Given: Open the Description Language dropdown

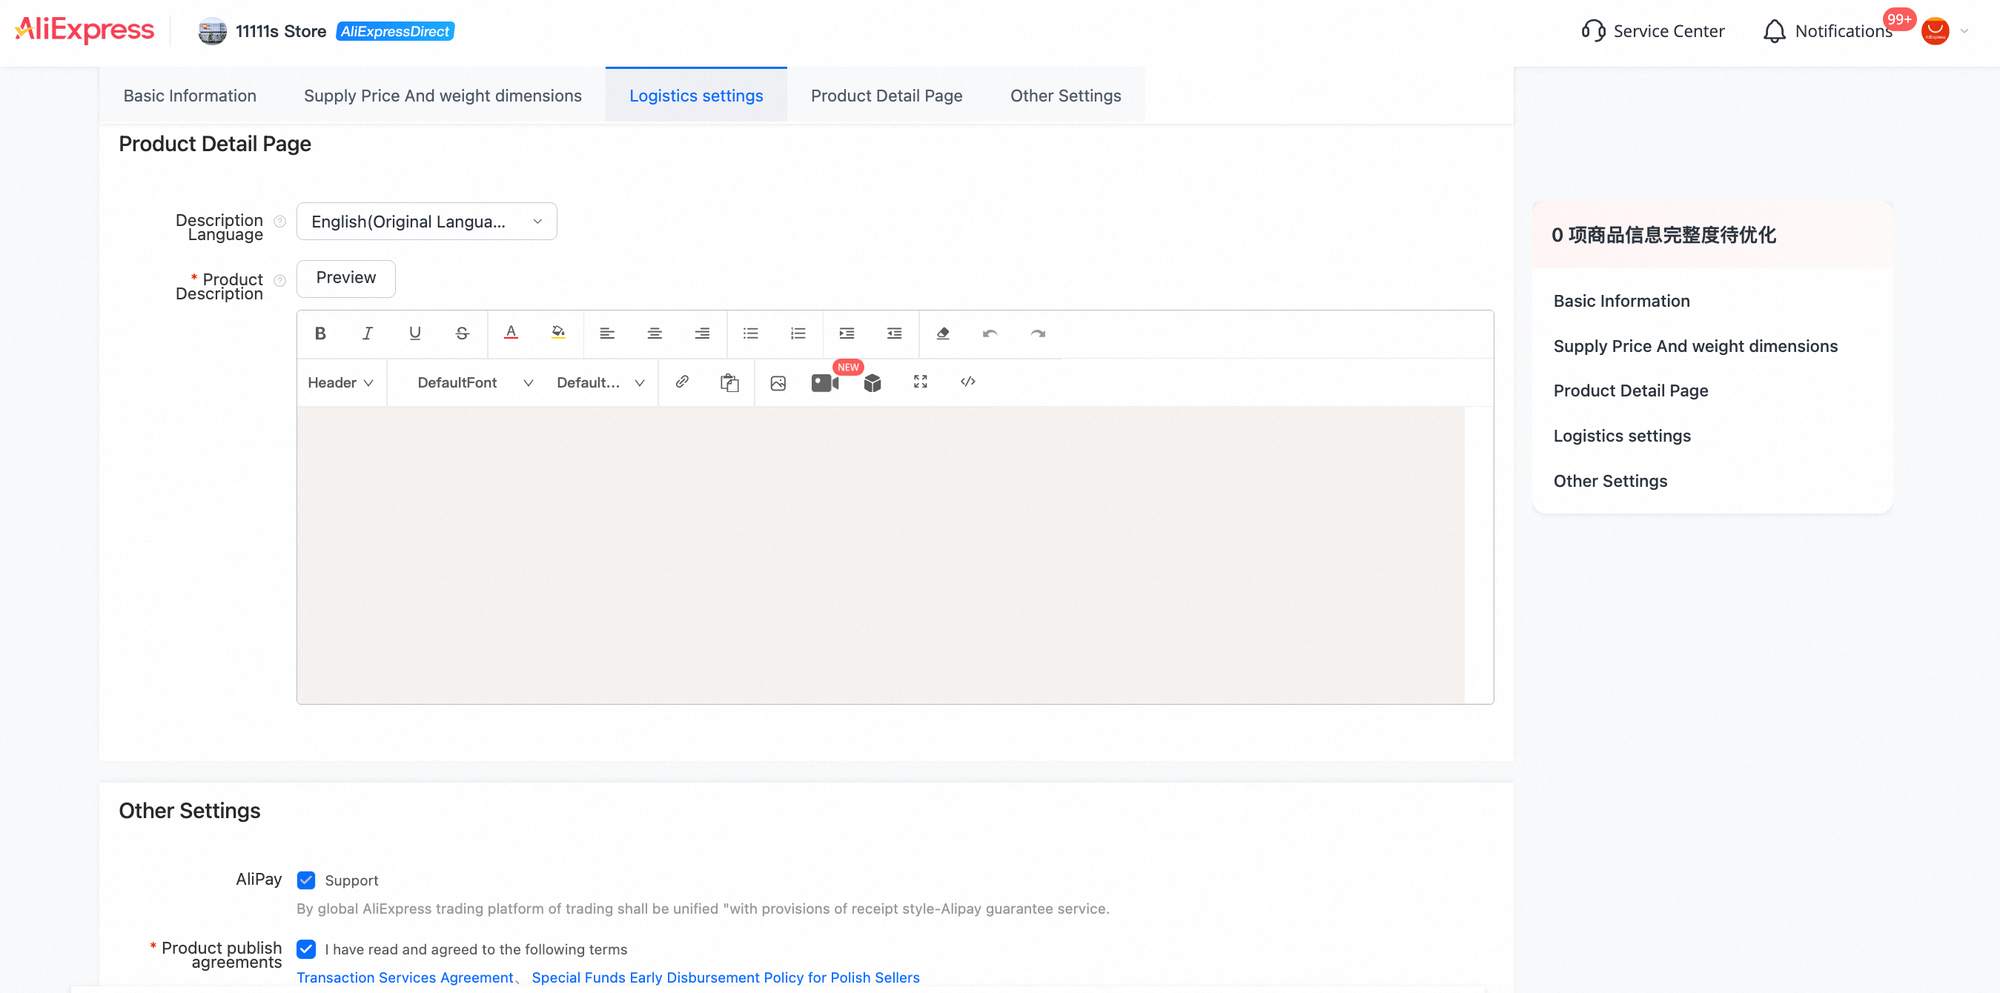Looking at the screenshot, I should 427,222.
